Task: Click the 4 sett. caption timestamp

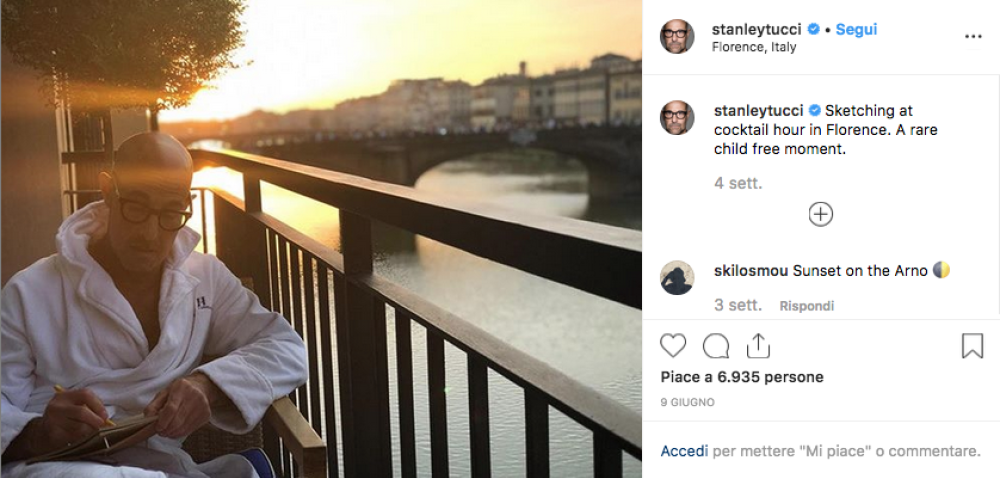Action: 738,183
